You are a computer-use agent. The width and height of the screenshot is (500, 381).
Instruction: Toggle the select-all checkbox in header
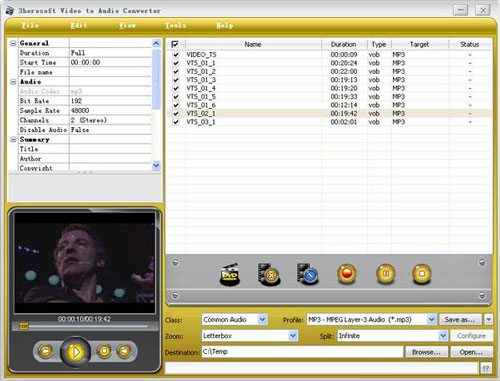point(175,44)
